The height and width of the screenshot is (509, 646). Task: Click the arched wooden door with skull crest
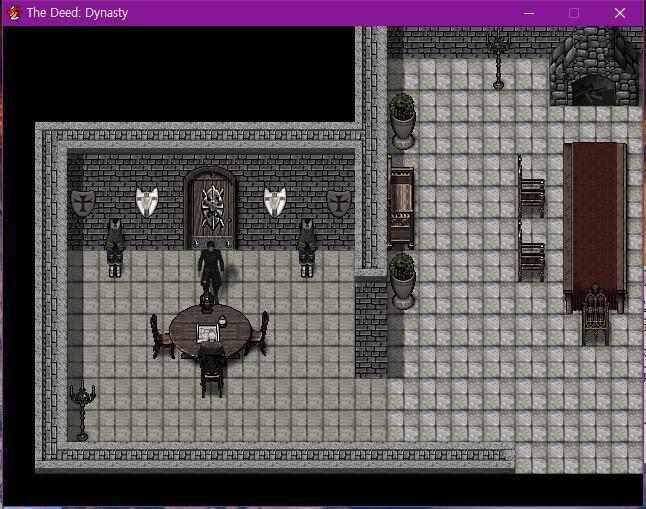click(x=210, y=209)
